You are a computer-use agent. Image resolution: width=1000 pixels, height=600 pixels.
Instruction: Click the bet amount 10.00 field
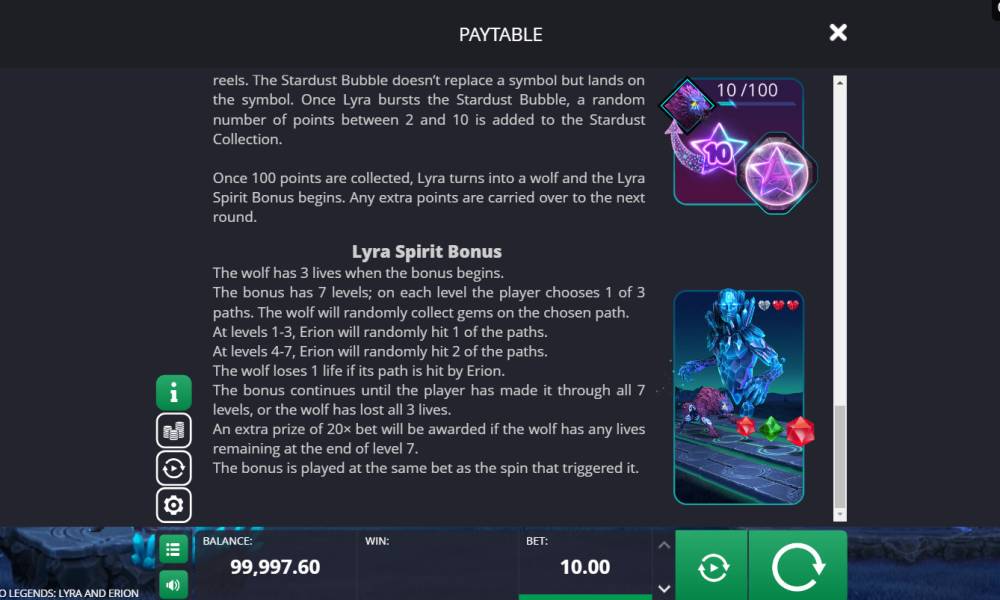(x=585, y=567)
